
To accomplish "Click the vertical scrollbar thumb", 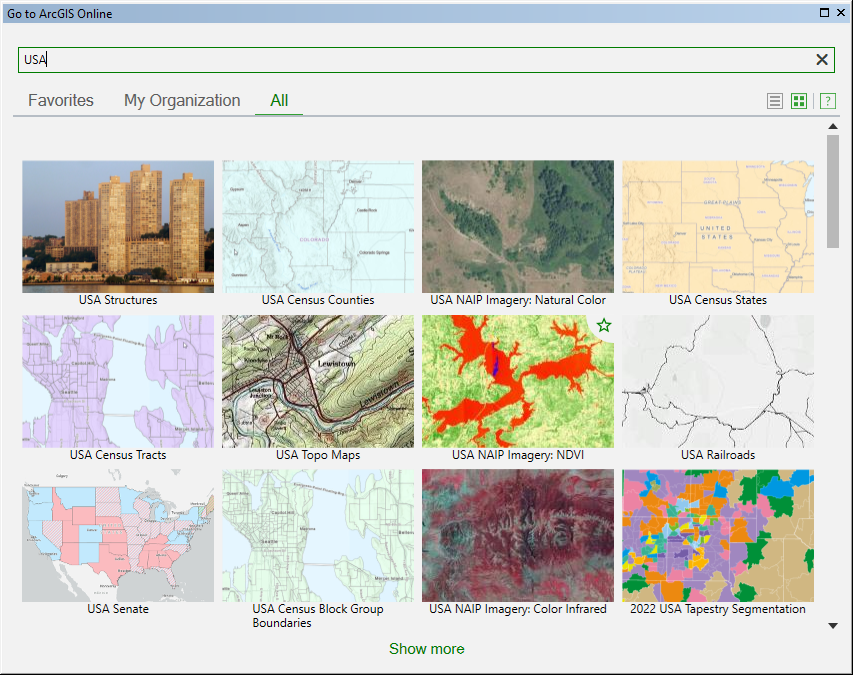I will 832,191.
